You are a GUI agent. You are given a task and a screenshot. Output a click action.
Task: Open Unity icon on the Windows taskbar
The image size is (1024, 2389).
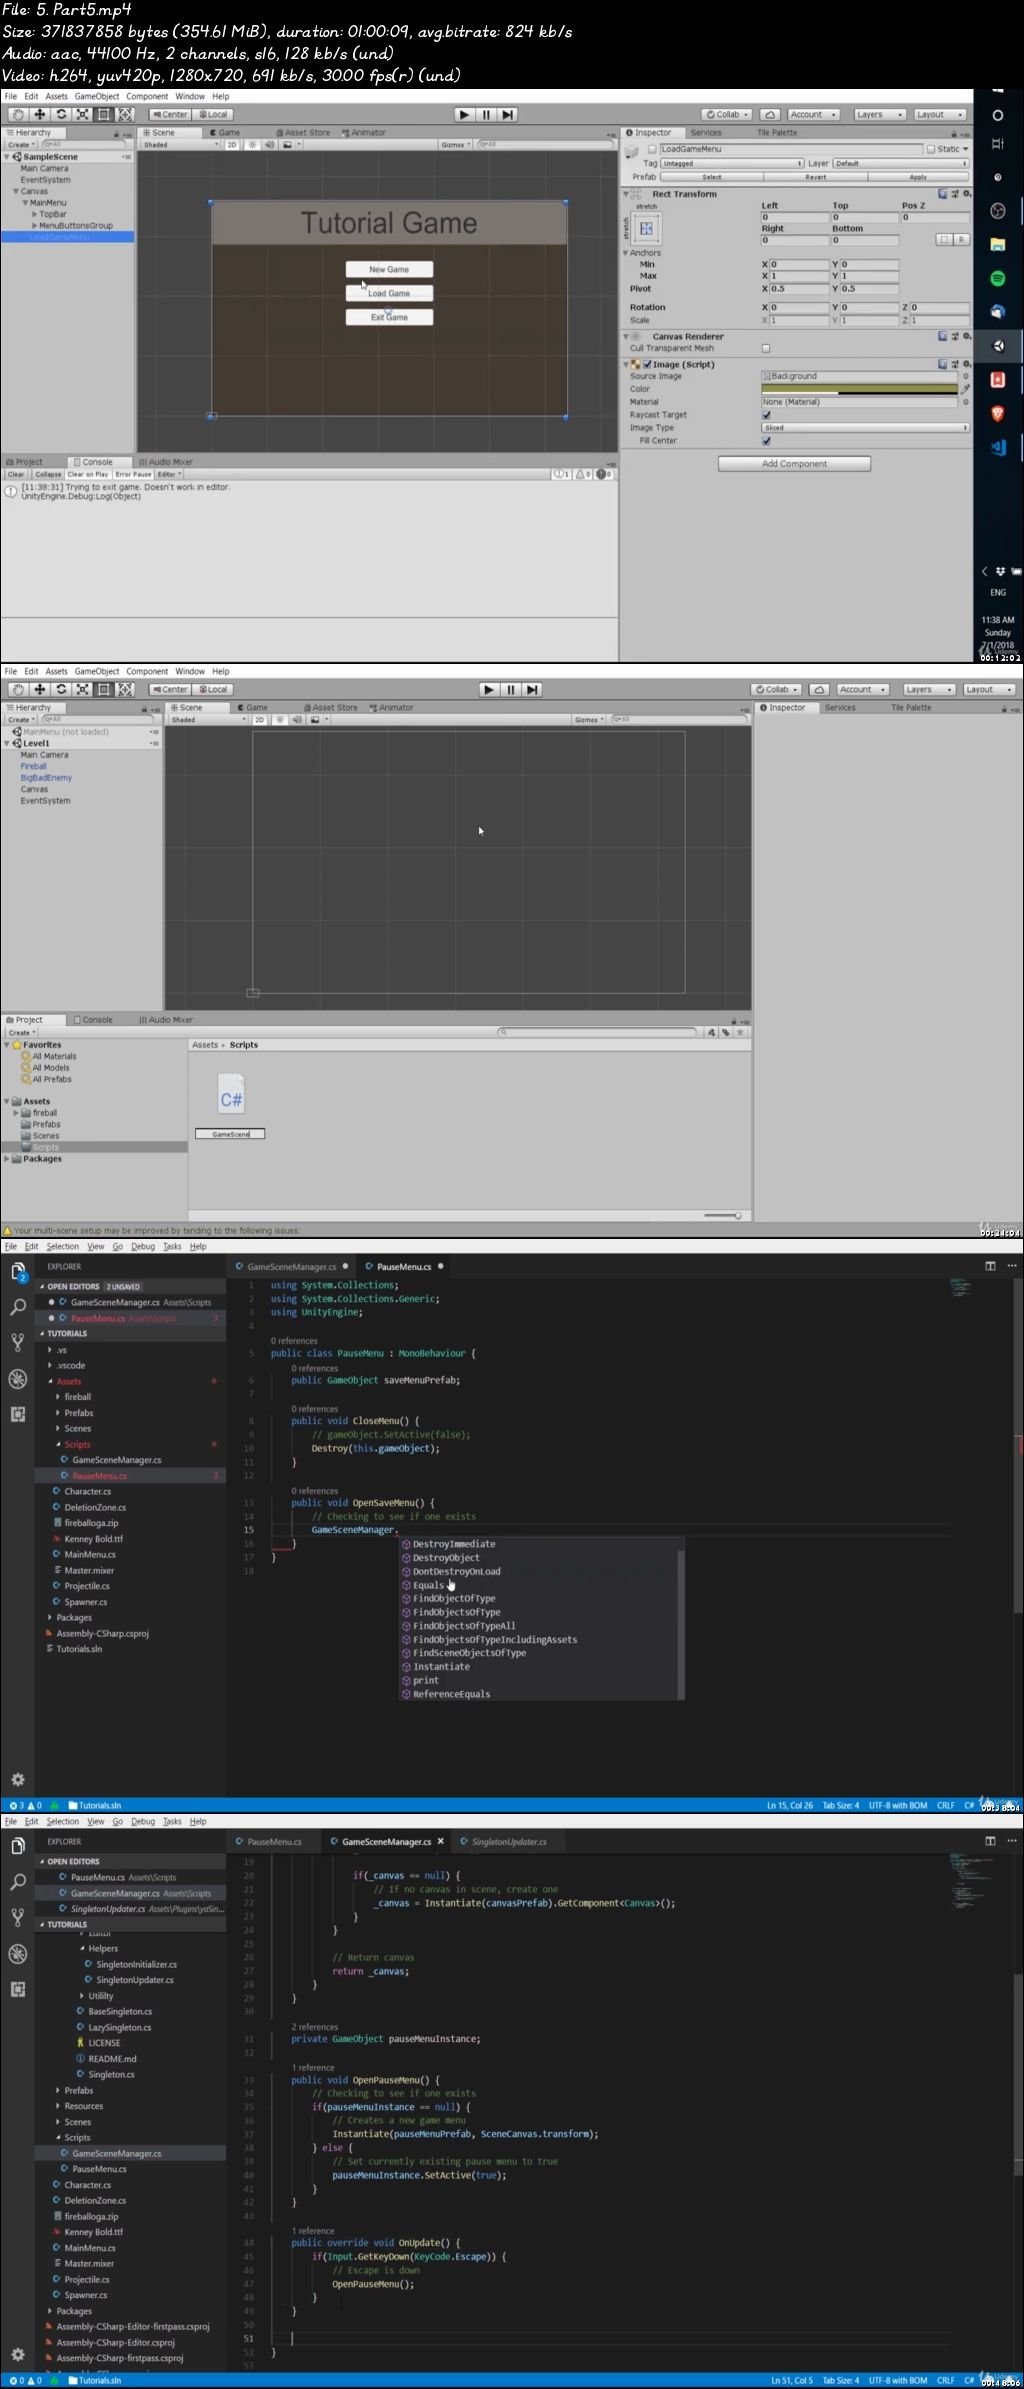click(x=998, y=346)
